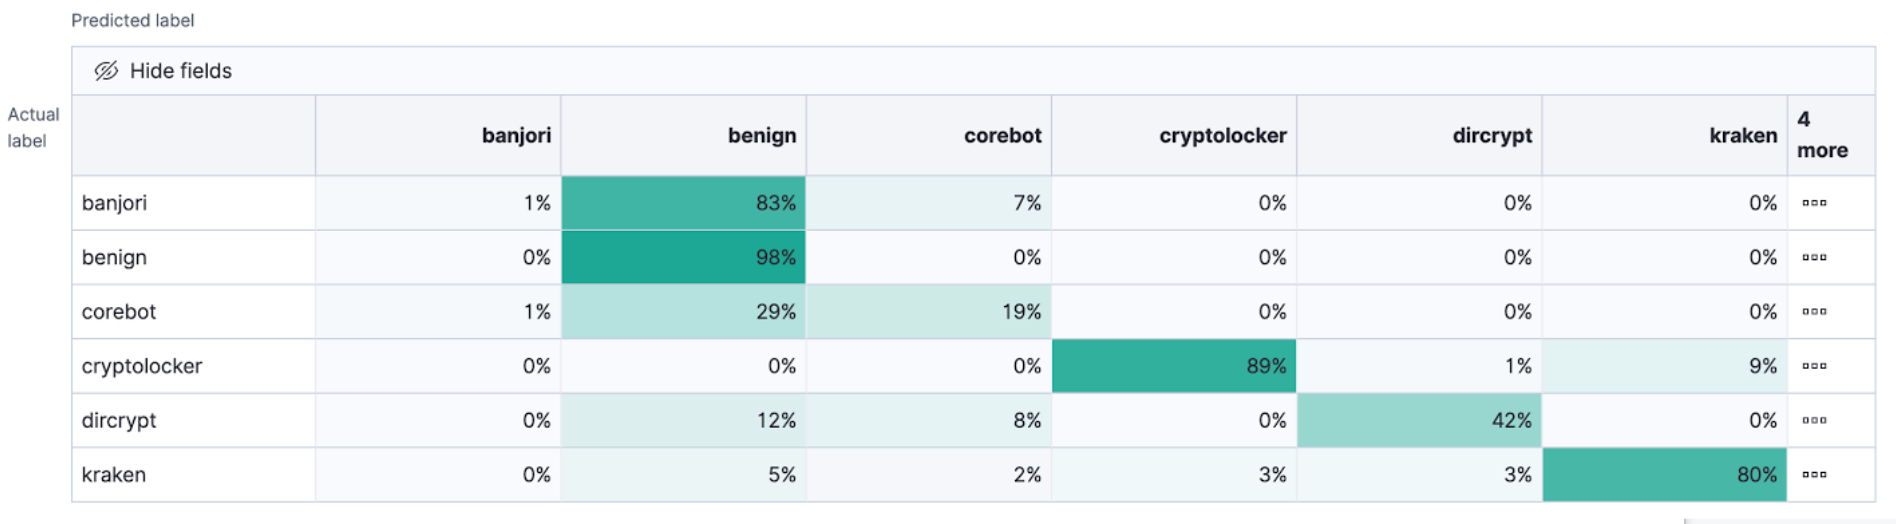This screenshot has width=1896, height=524.
Task: Open row options for benign row
Action: pyautogui.click(x=1814, y=257)
